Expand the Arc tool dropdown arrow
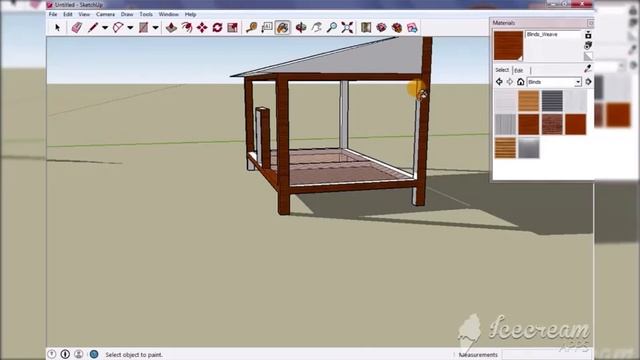Image resolution: width=640 pixels, height=360 pixels. pos(130,28)
